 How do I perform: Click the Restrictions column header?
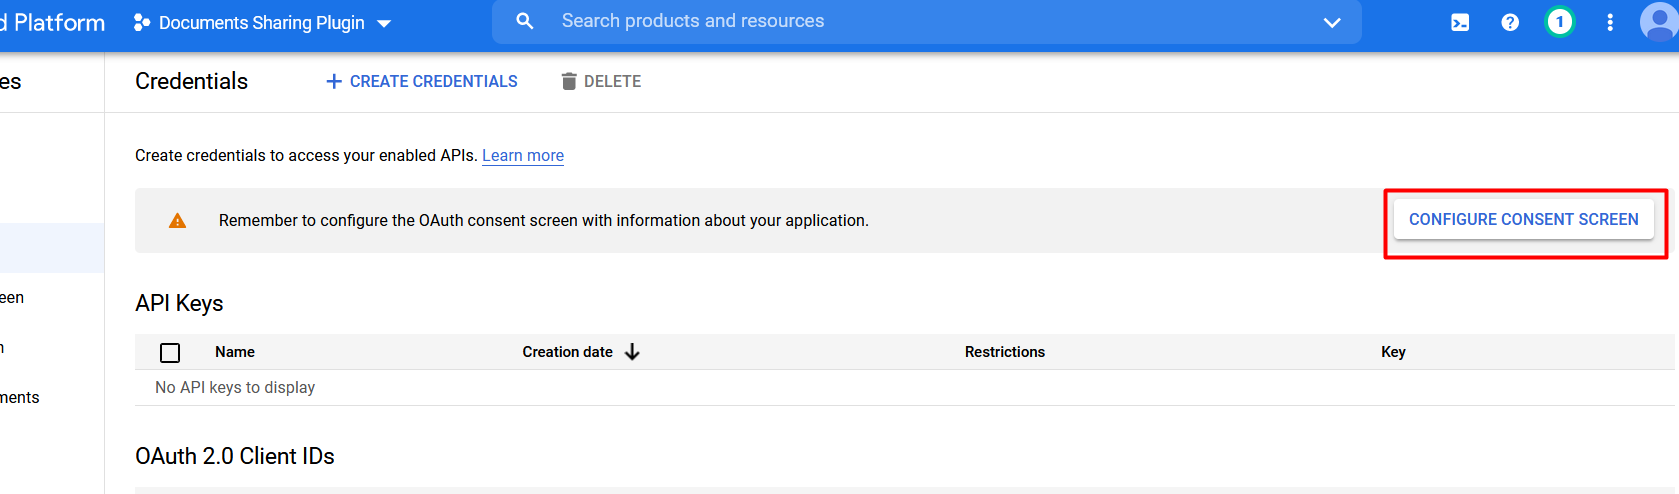1005,352
